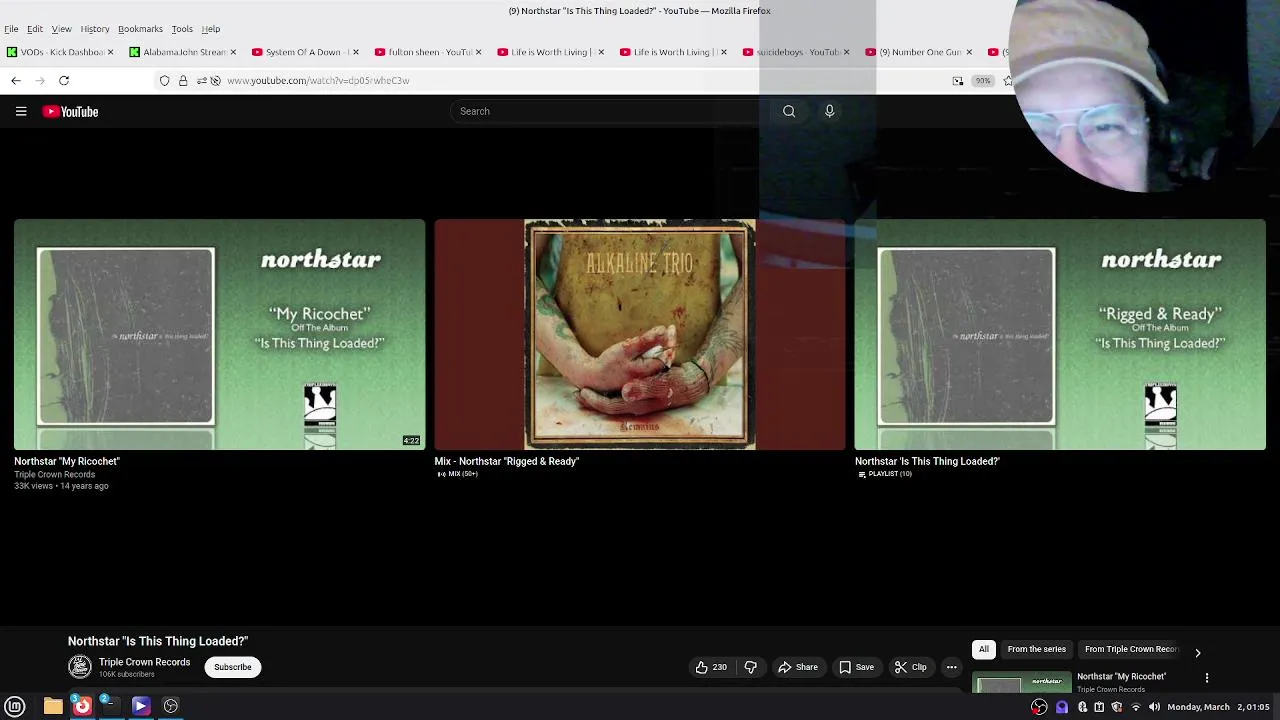Open the Alkaline Trio mix thumbnail
The height and width of the screenshot is (720, 1280).
640,334
